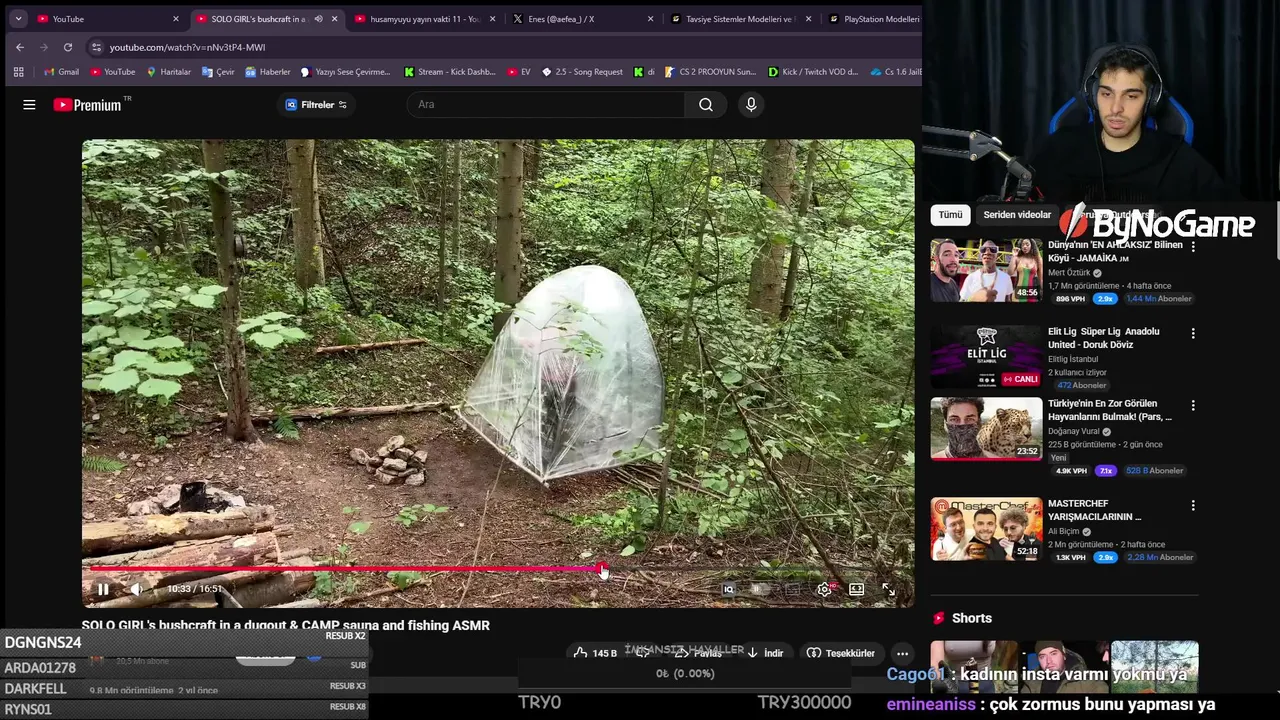This screenshot has height=720, width=1280.
Task: Click the video title SOLO GIRL's bushcraft
Action: pyautogui.click(x=286, y=625)
